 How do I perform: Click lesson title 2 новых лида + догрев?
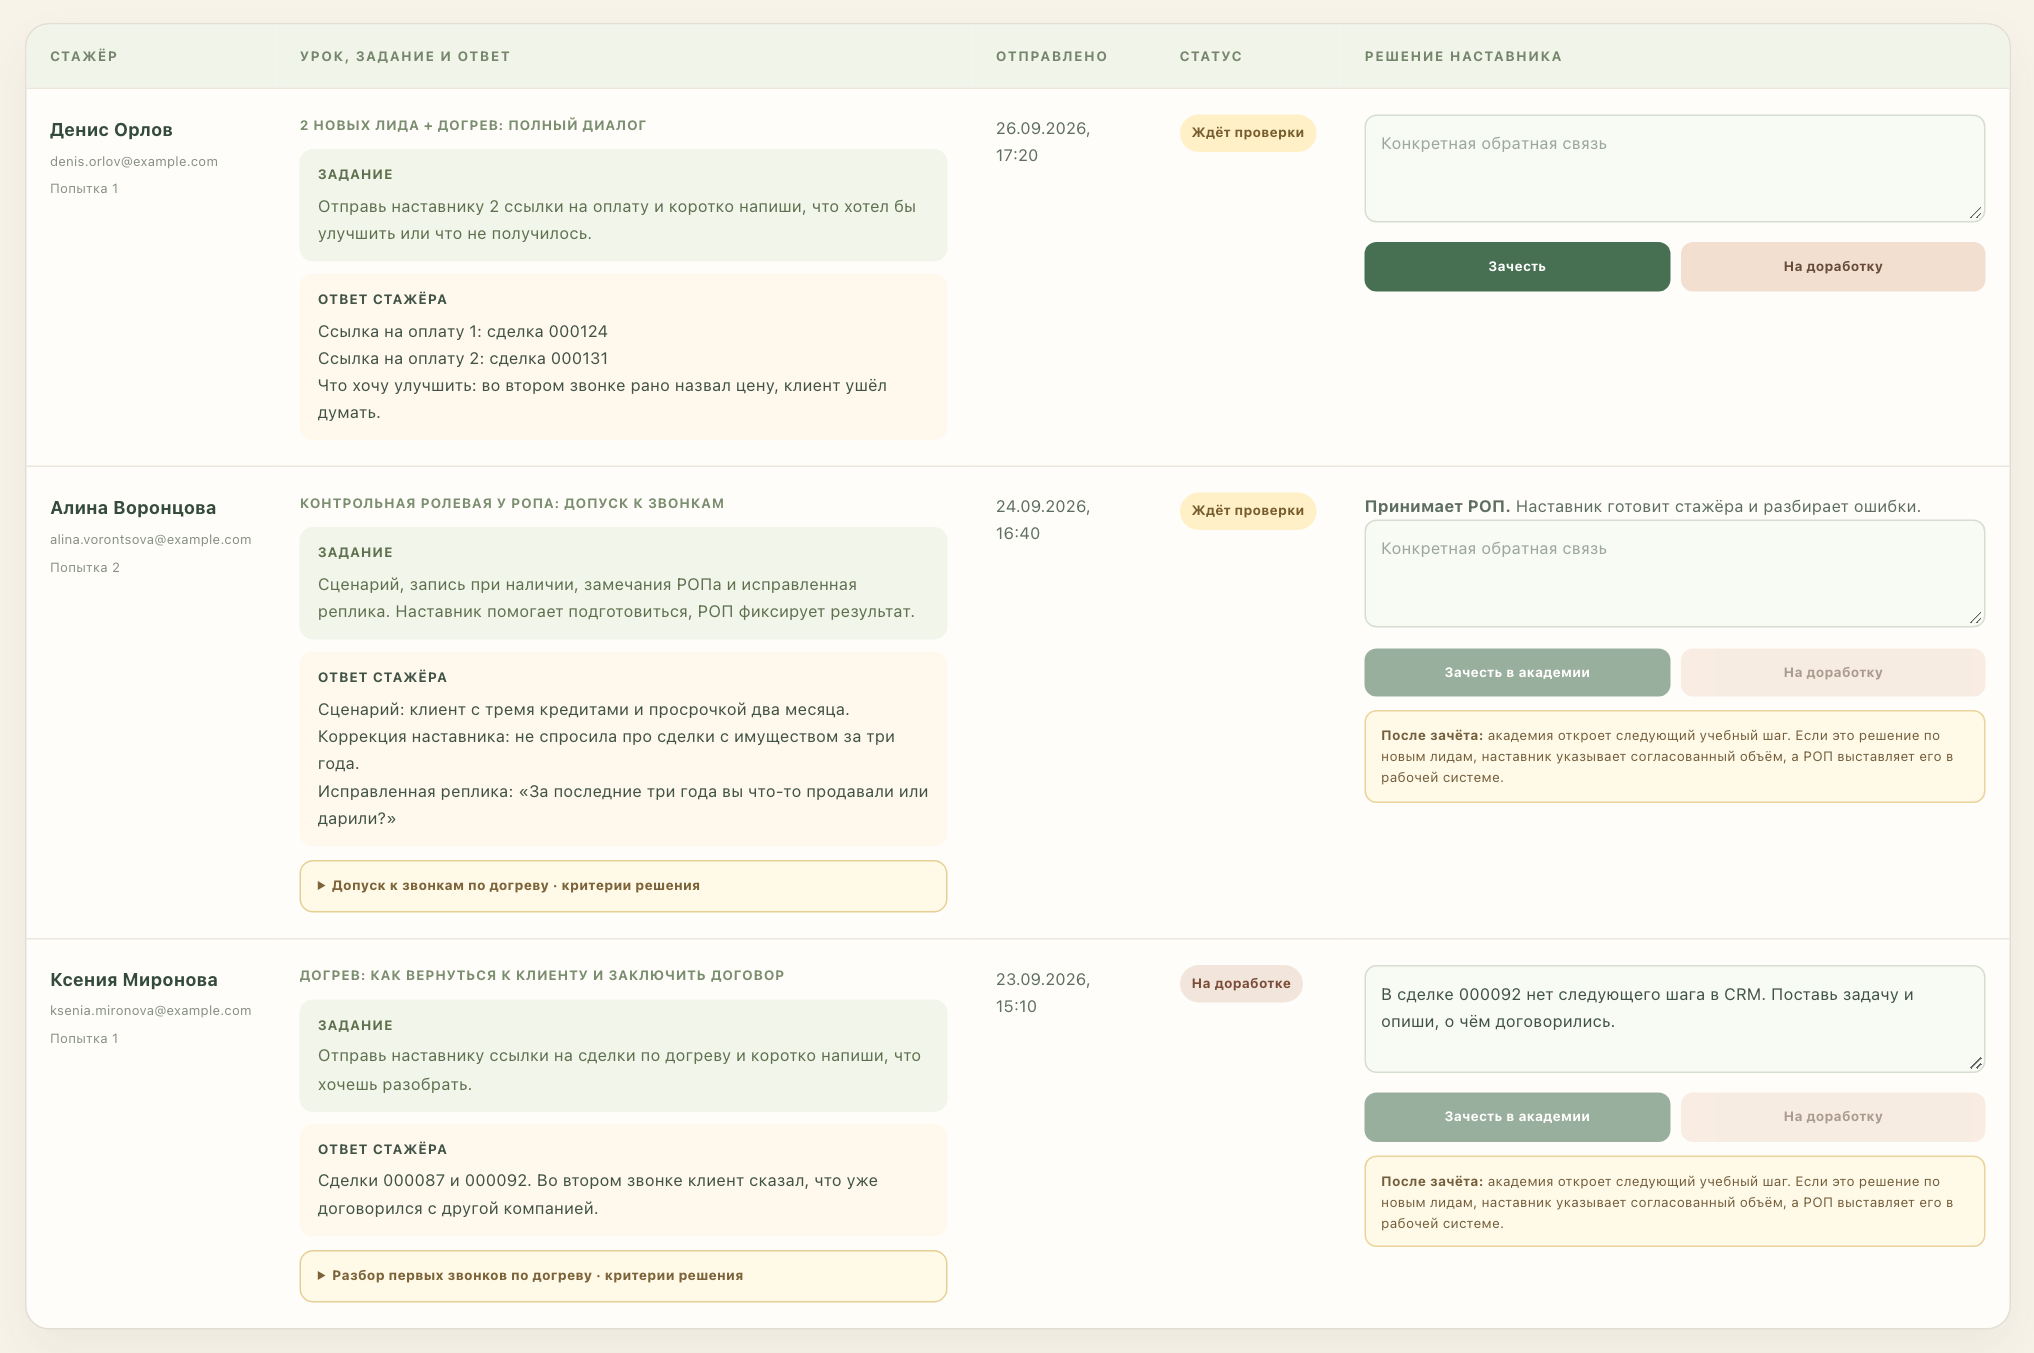click(x=473, y=125)
